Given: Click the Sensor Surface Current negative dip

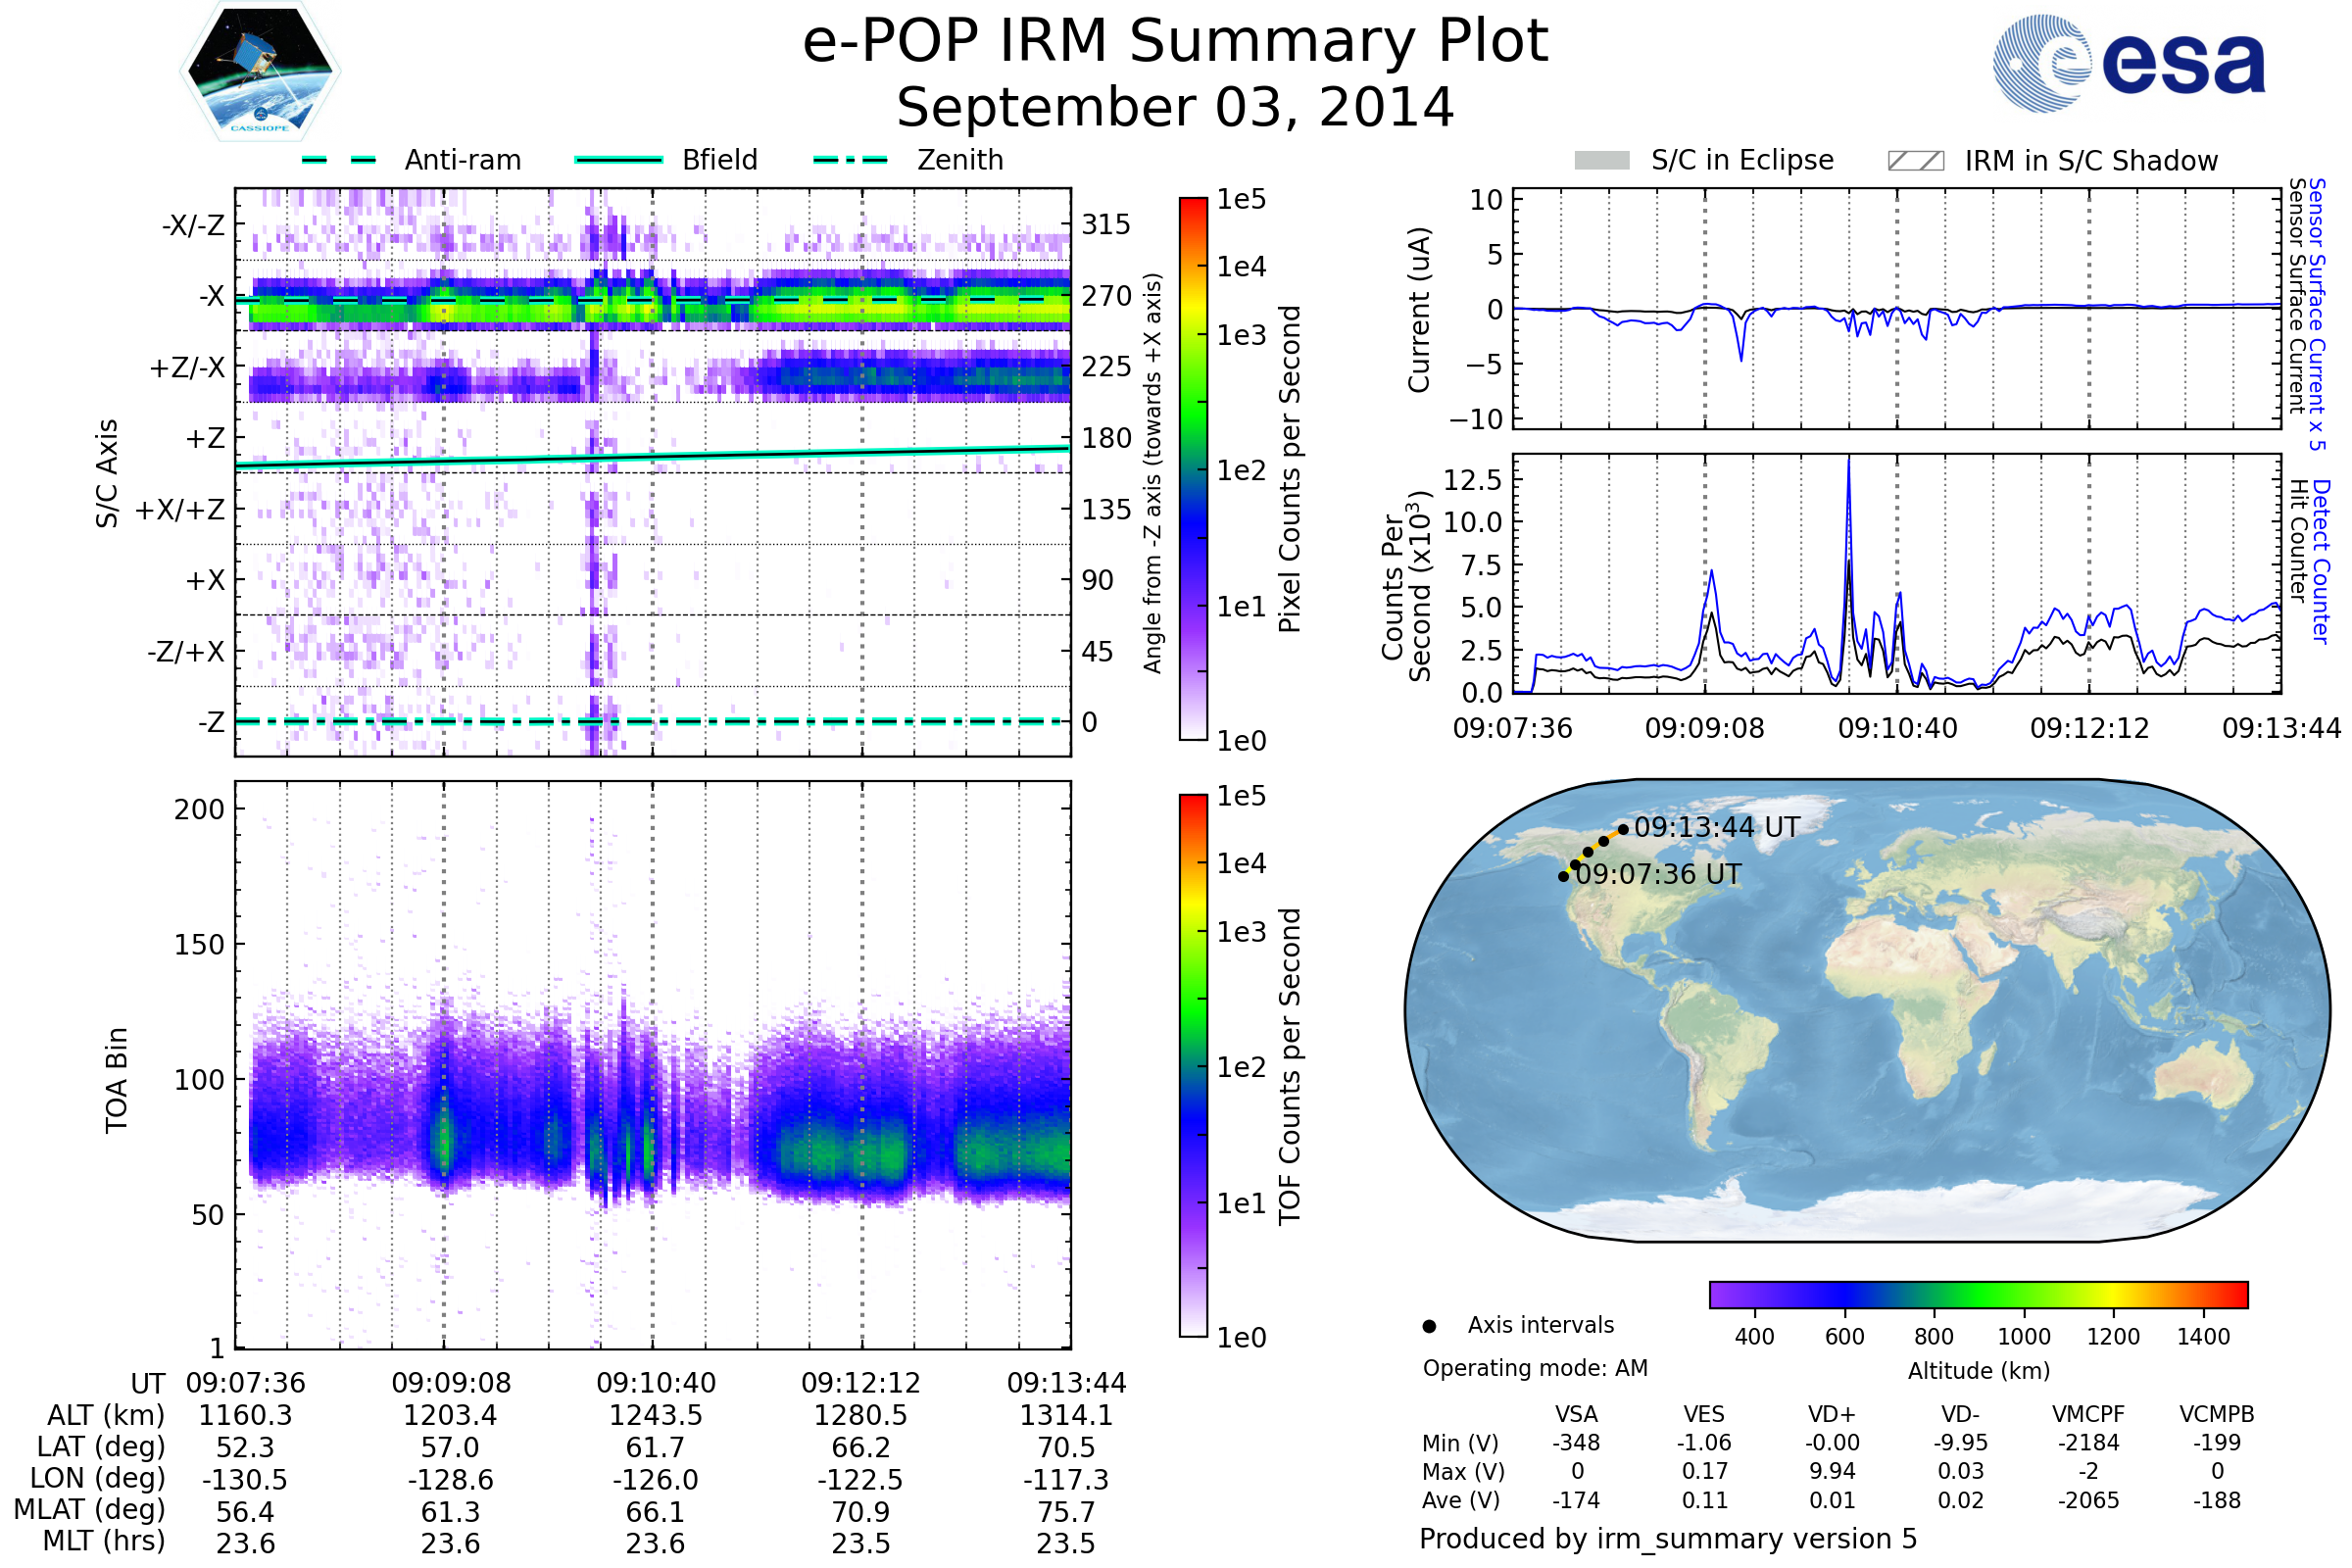Looking at the screenshot, I should (x=1741, y=357).
